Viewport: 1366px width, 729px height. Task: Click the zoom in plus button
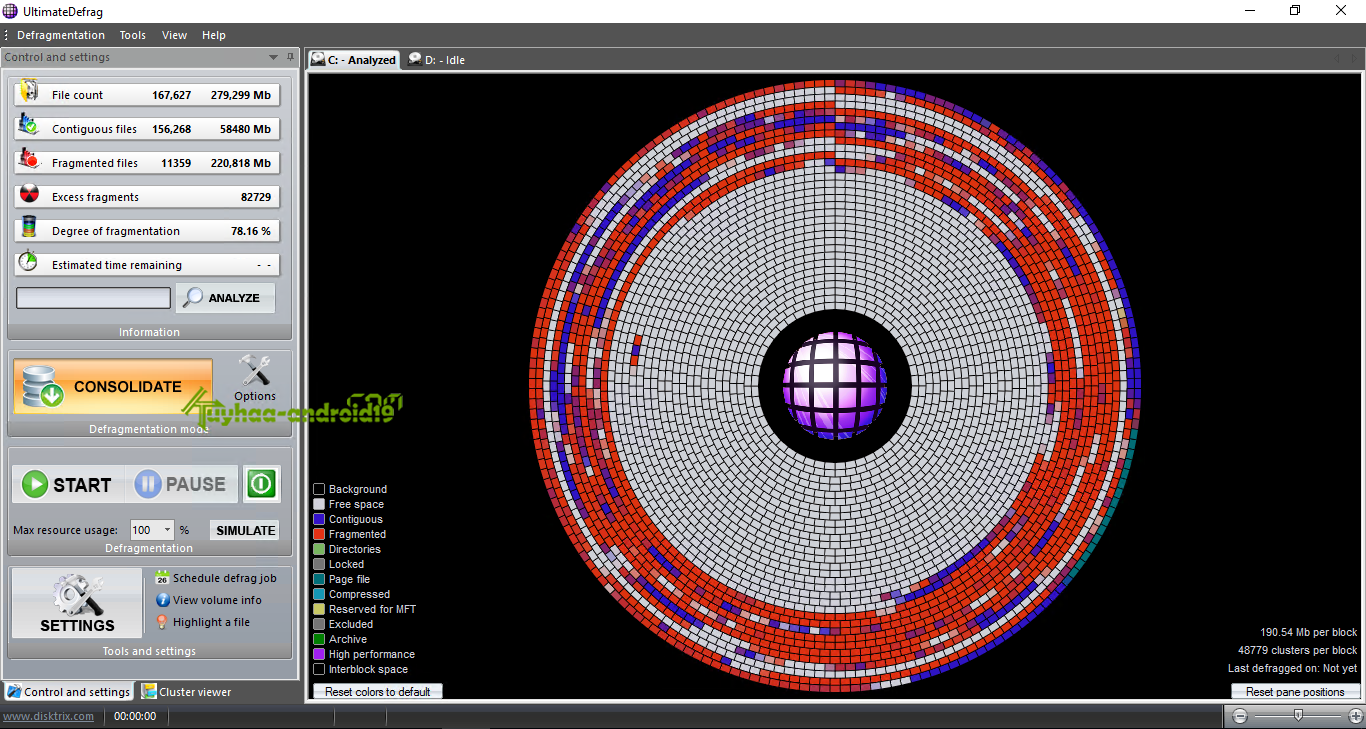(x=1356, y=716)
